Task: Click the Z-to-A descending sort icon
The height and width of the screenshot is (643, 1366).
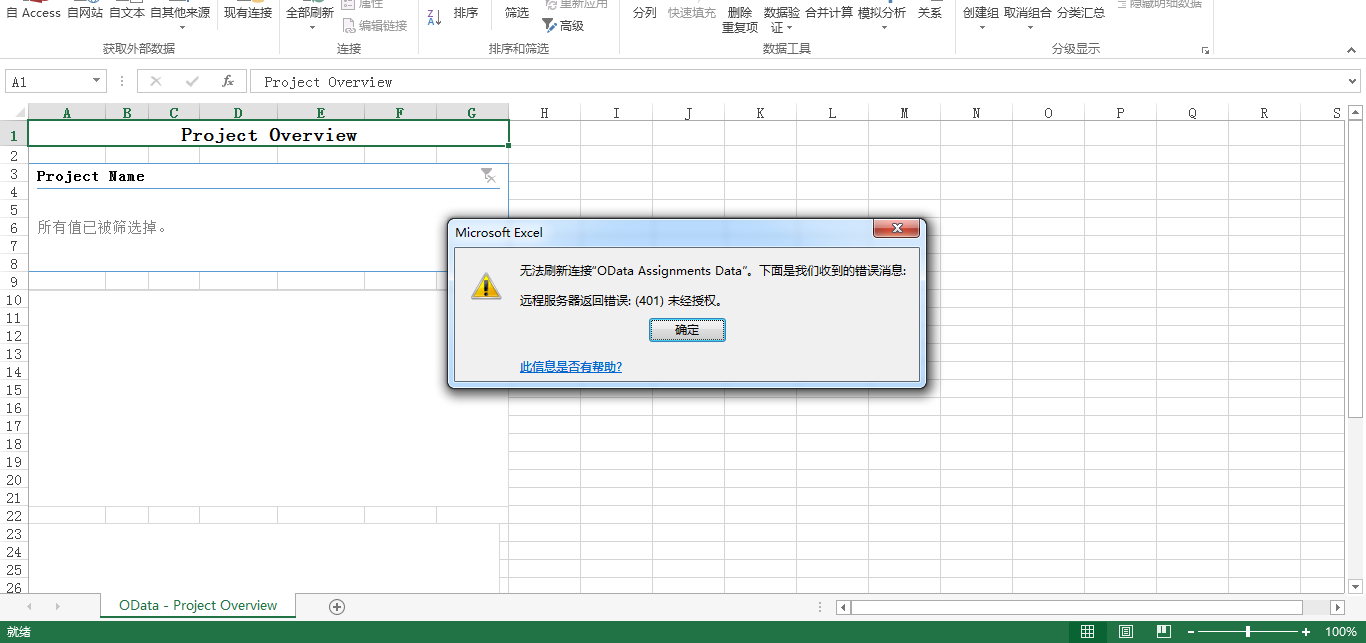Action: [x=434, y=17]
